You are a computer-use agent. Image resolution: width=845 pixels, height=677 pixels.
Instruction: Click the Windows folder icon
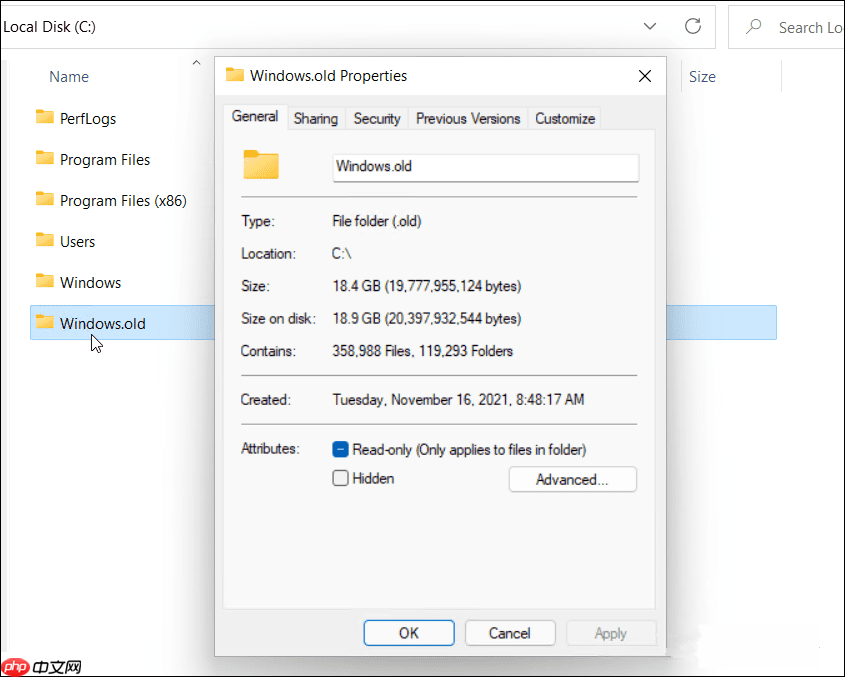(x=44, y=281)
